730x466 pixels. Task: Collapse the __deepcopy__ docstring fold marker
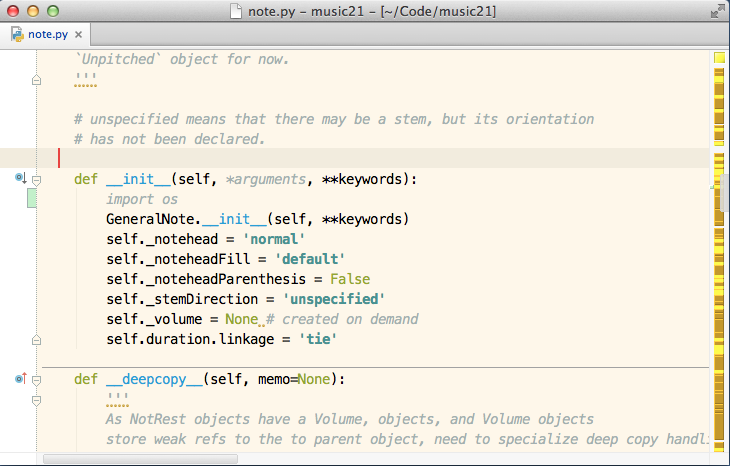coord(36,400)
